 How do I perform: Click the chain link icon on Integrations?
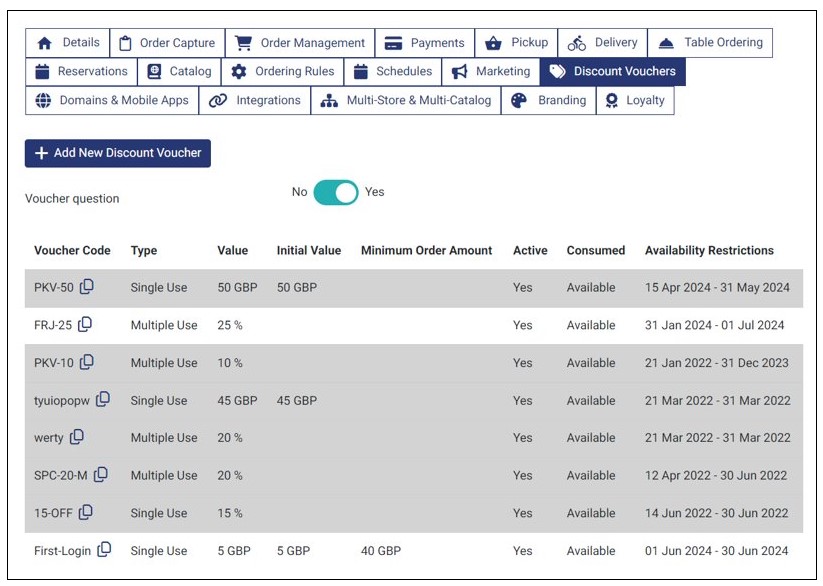(218, 100)
